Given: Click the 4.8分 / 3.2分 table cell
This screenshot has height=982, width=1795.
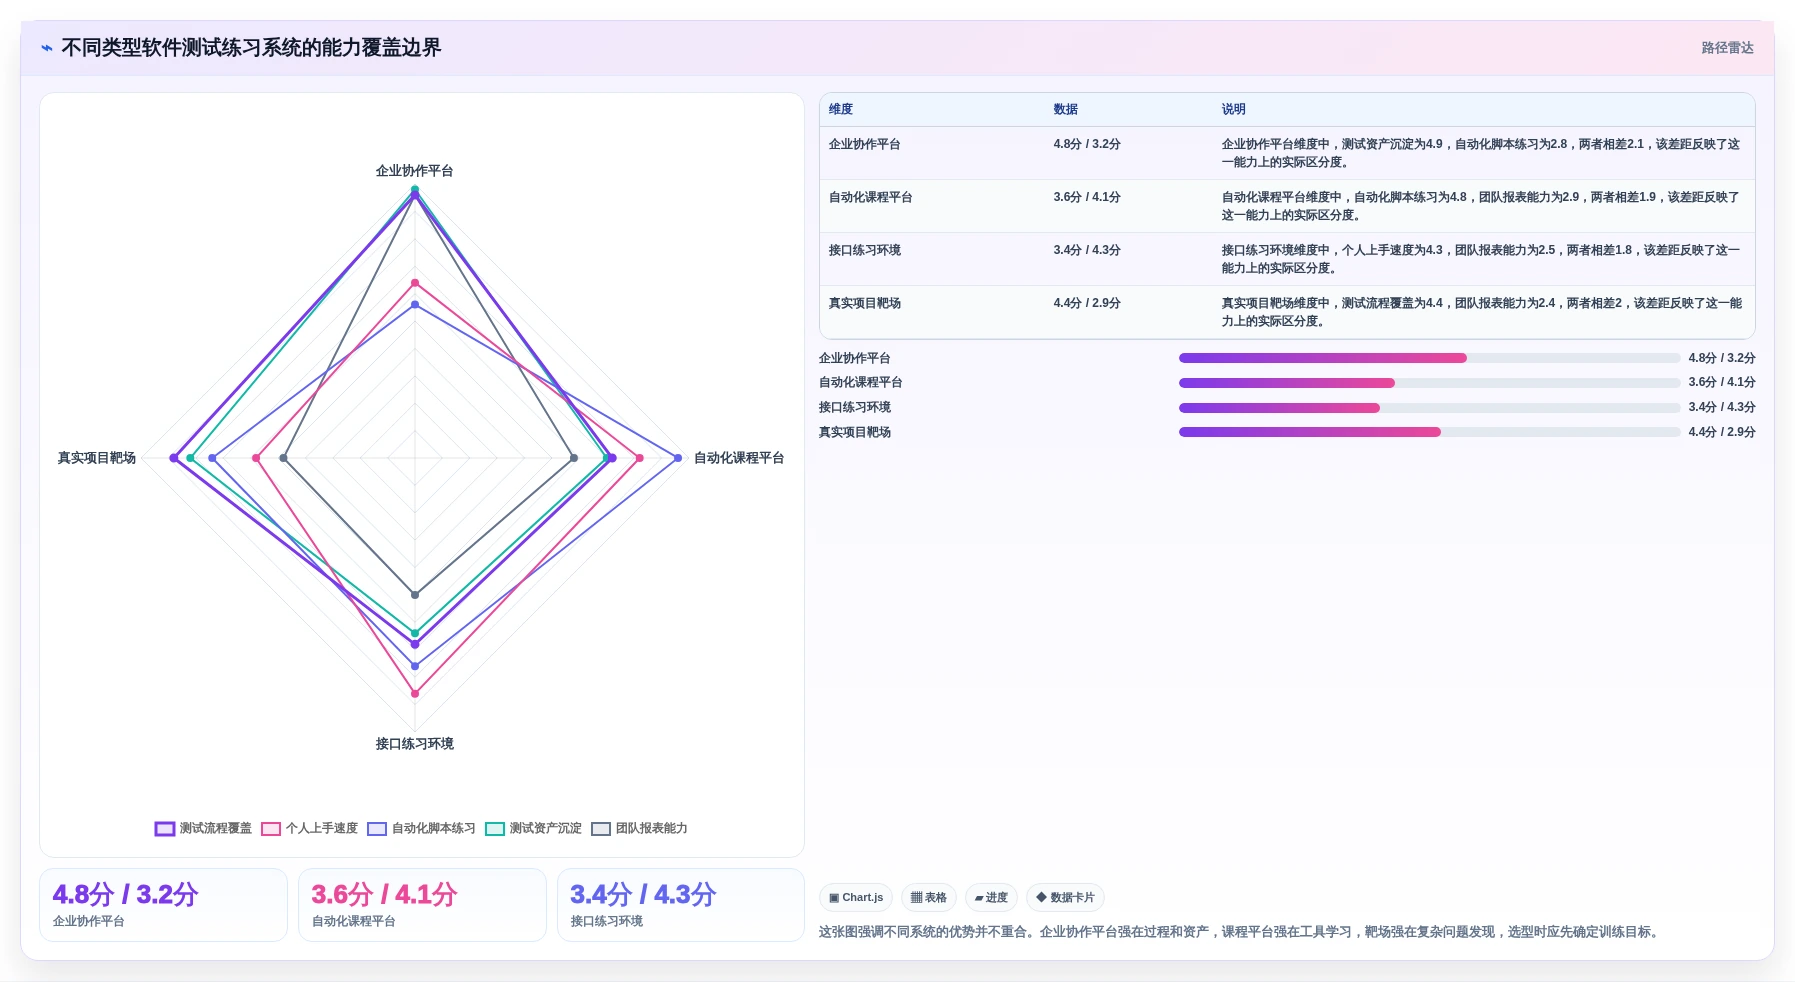Looking at the screenshot, I should [1128, 153].
